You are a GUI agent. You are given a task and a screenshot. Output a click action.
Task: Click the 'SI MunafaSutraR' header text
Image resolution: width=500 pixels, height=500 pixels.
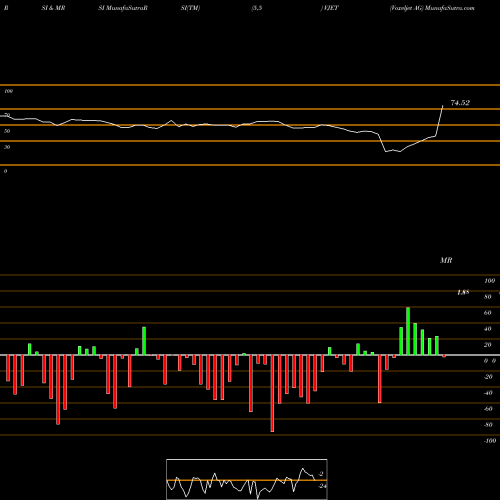123,8
